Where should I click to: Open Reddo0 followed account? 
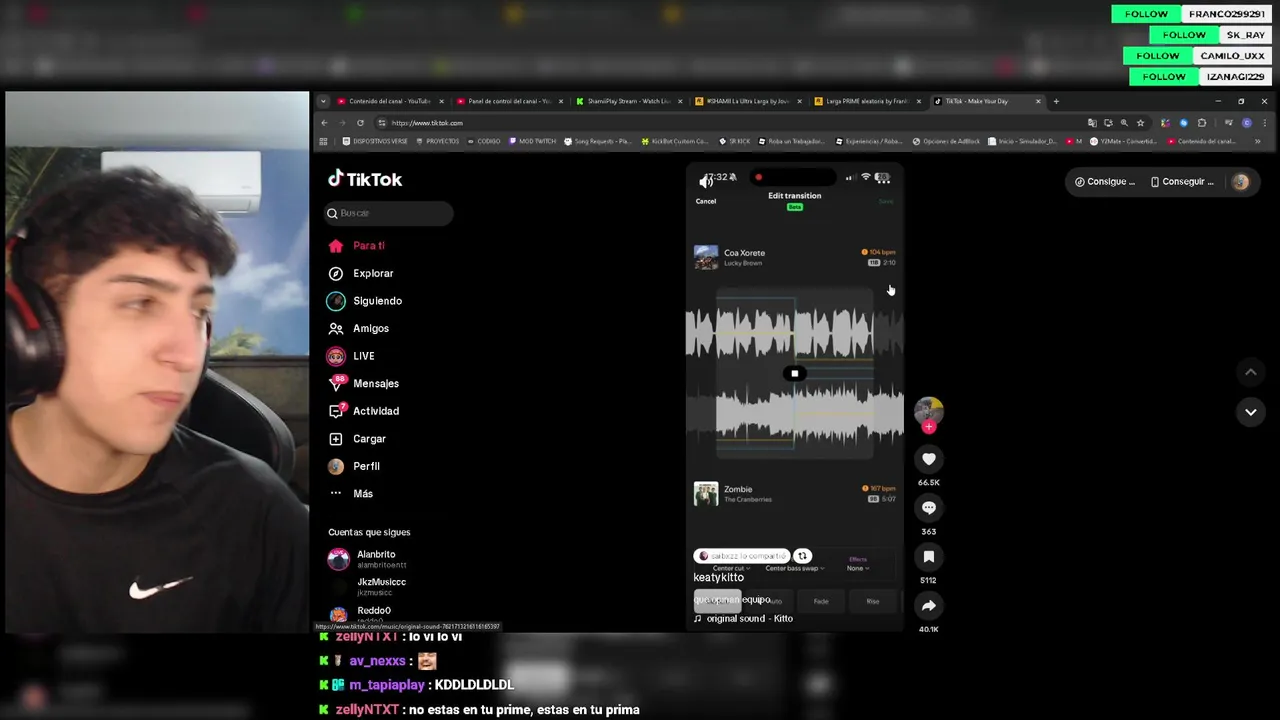[360, 614]
